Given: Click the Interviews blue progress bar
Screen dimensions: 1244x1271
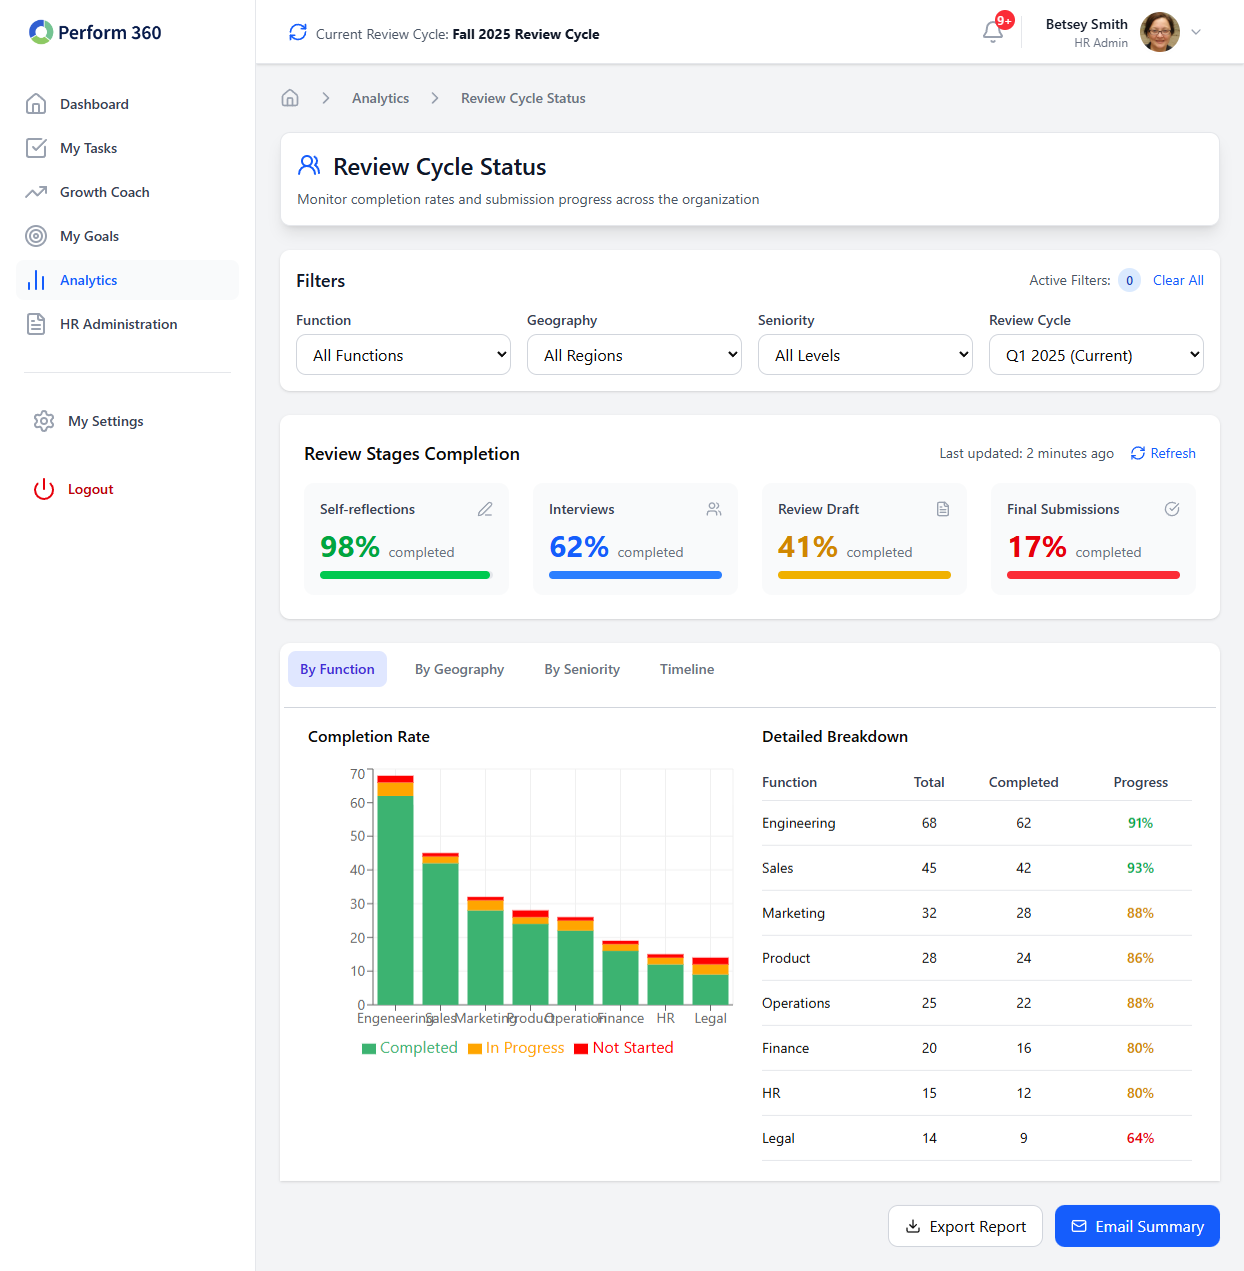Looking at the screenshot, I should (635, 575).
